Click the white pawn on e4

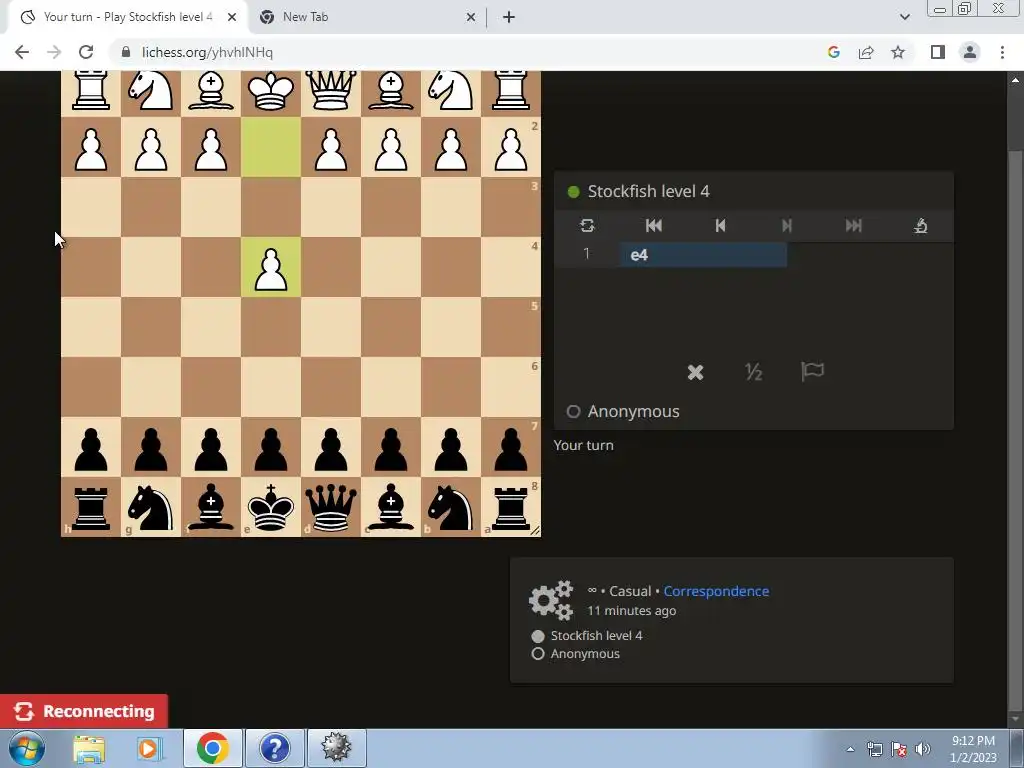click(271, 267)
